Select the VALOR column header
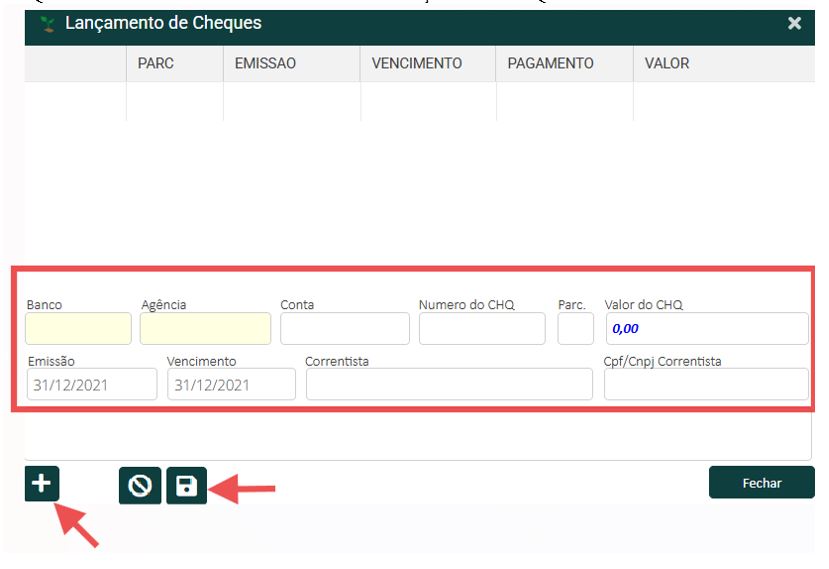 [667, 63]
